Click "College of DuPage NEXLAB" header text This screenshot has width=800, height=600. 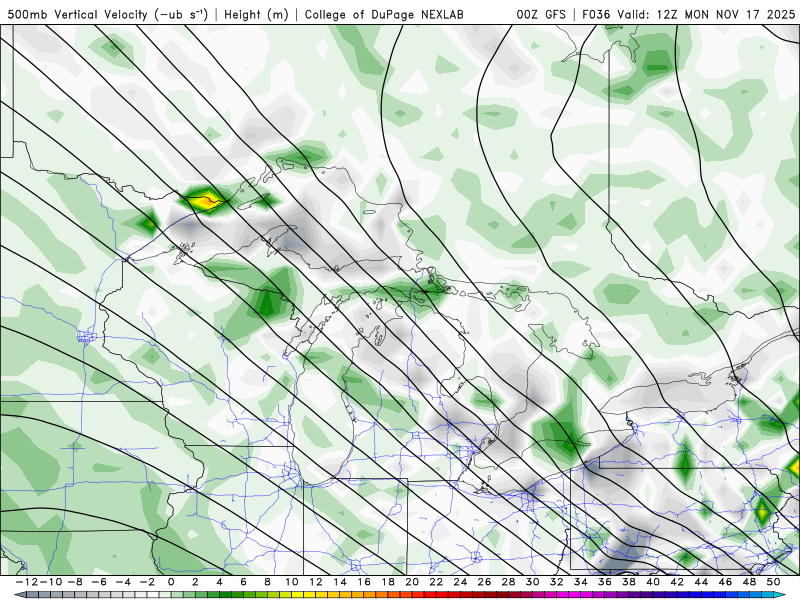384,14
